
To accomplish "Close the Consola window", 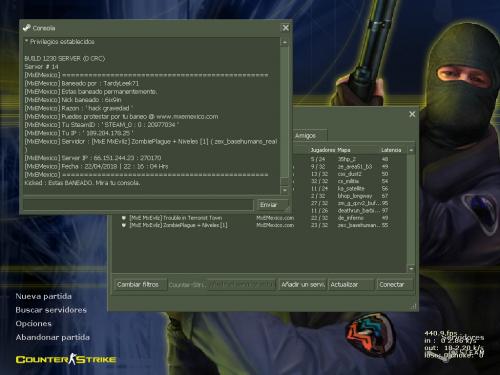I will pyautogui.click(x=286, y=28).
